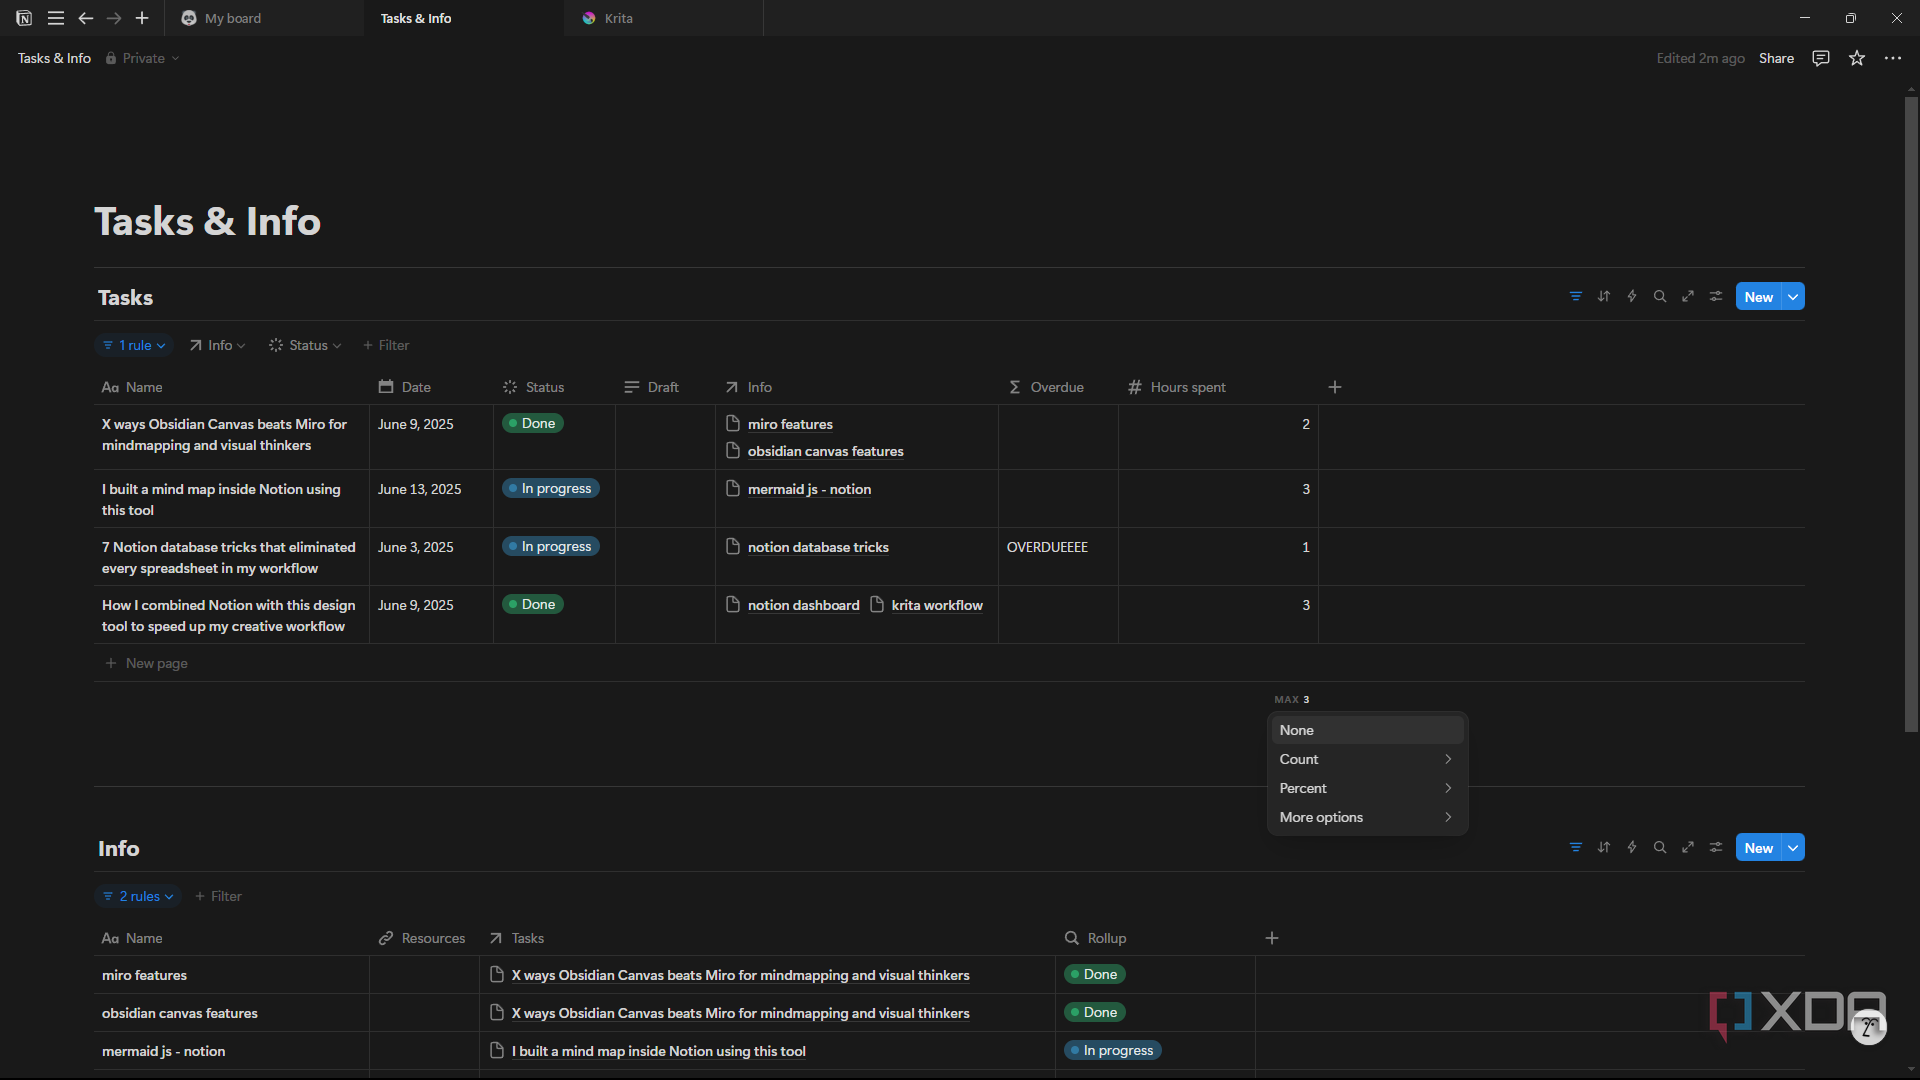1920x1080 pixels.
Task: Open view settings icon in Tasks toolbar
Action: pyautogui.click(x=1716, y=296)
